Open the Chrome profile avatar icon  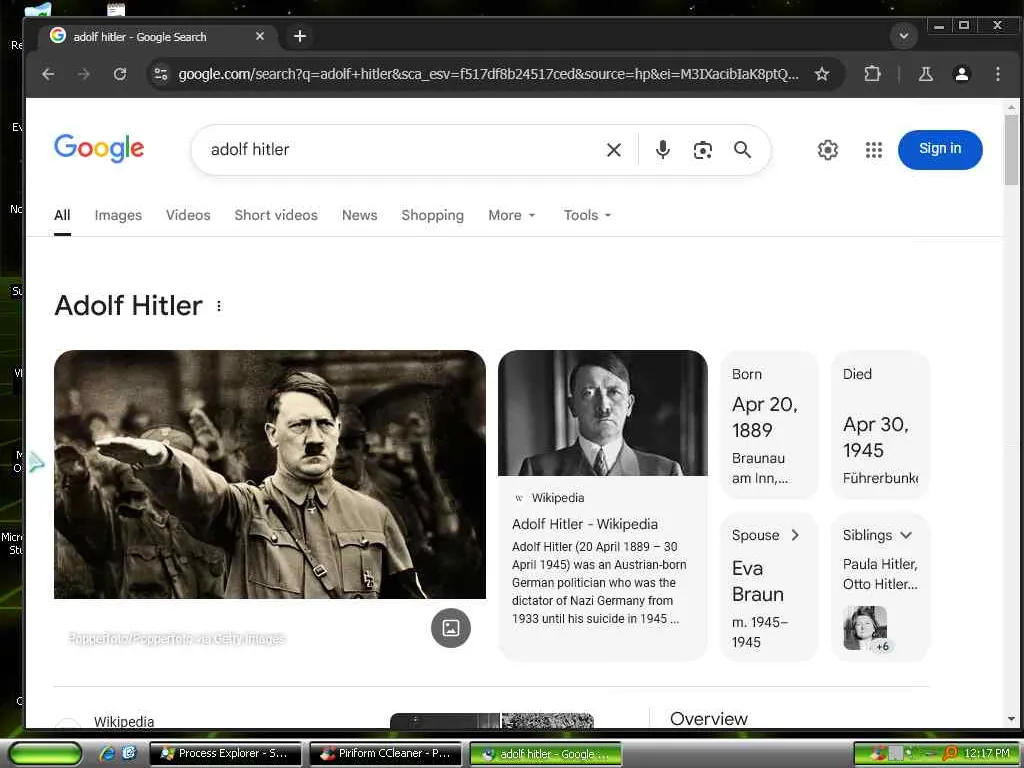(x=961, y=74)
